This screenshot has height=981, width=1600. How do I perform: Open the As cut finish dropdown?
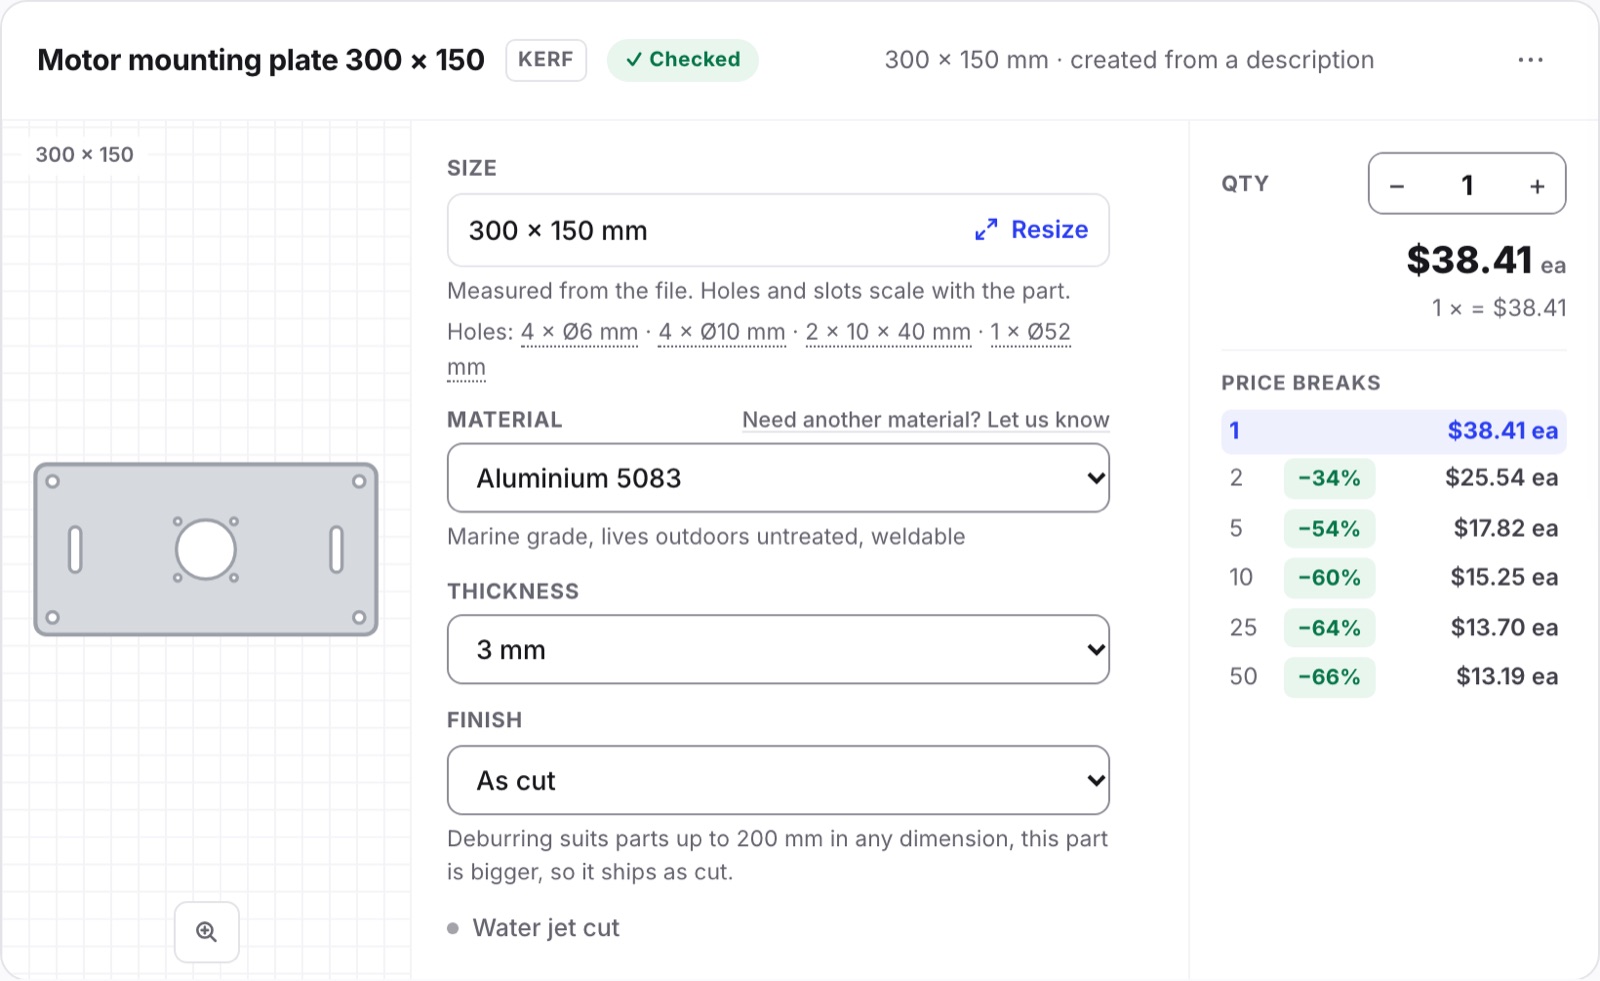point(778,780)
